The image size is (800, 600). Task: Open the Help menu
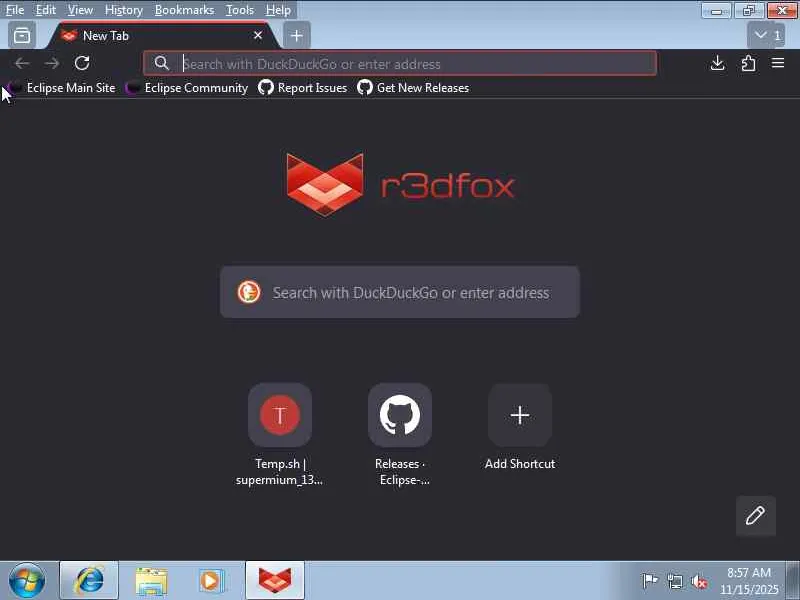click(278, 10)
